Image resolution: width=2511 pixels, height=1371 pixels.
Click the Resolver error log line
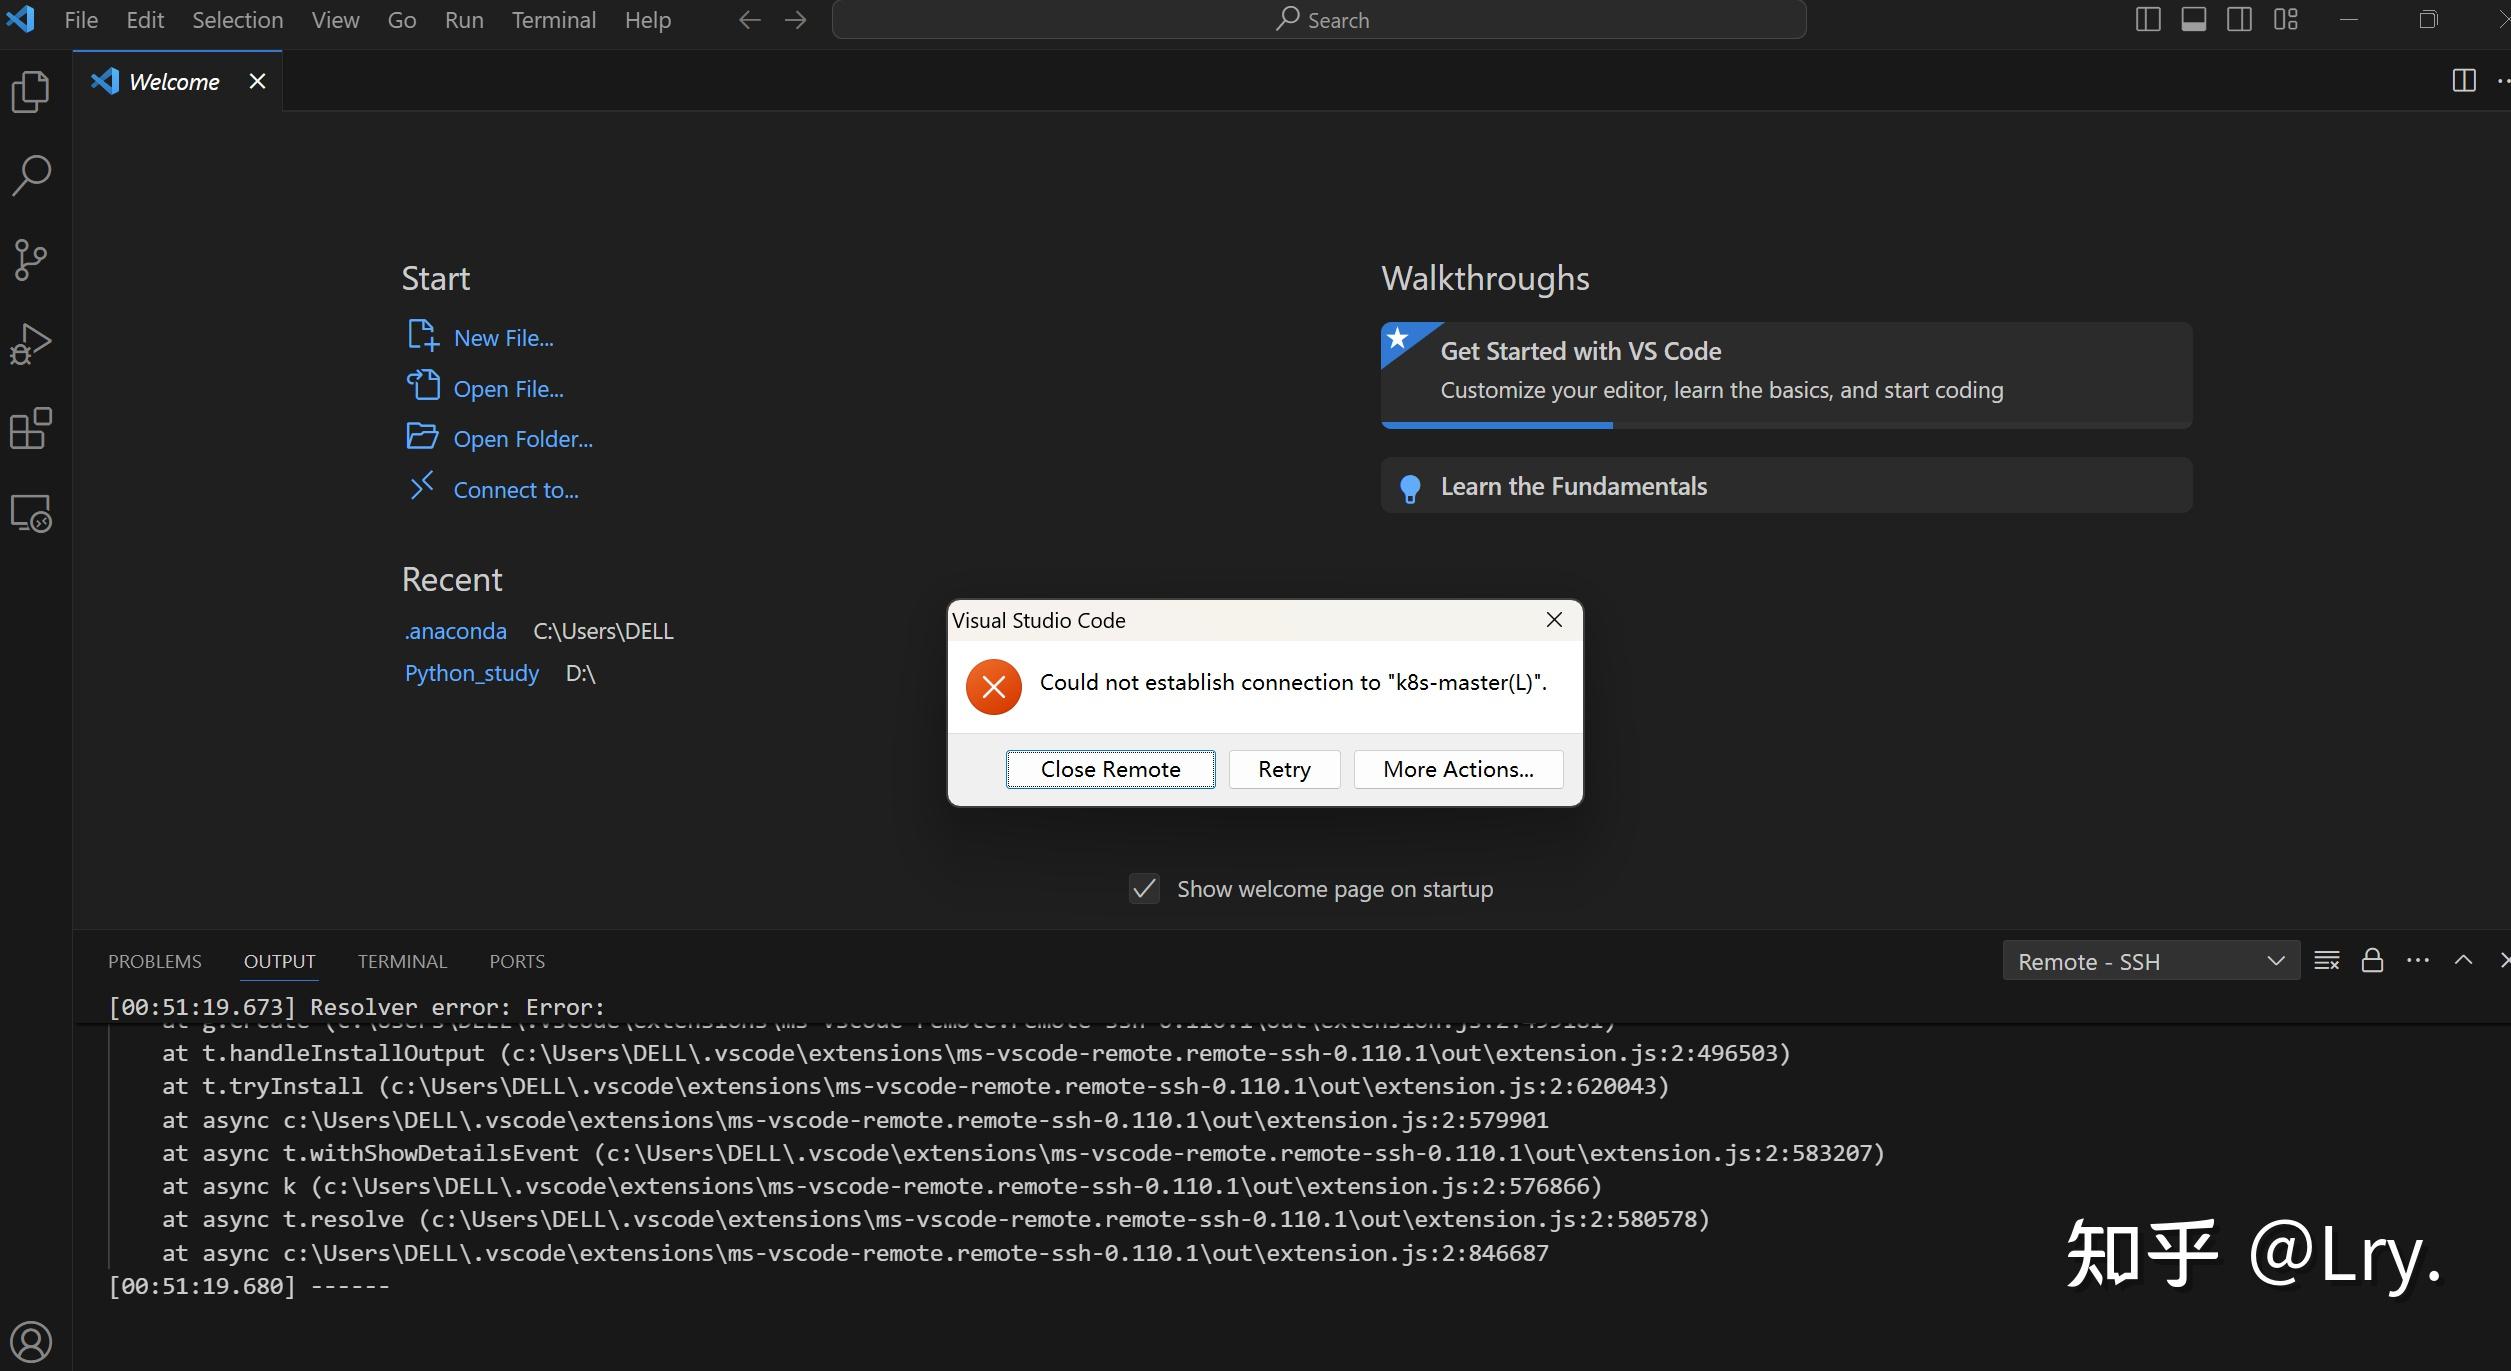[356, 1007]
